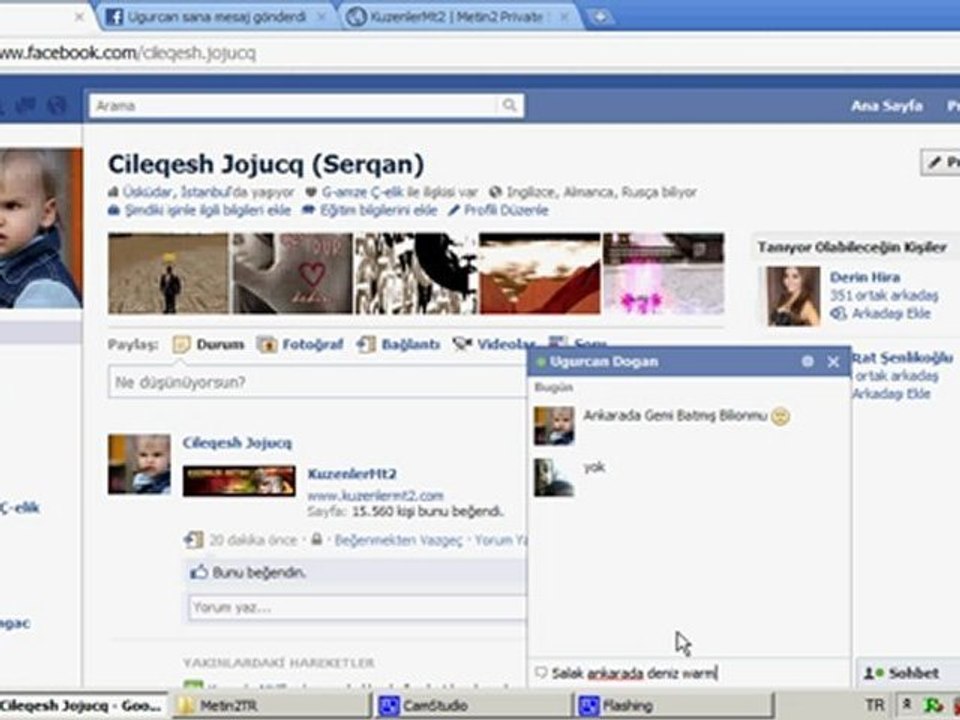
Task: Open first profile photo strip thumbnail with man
Action: tap(168, 273)
